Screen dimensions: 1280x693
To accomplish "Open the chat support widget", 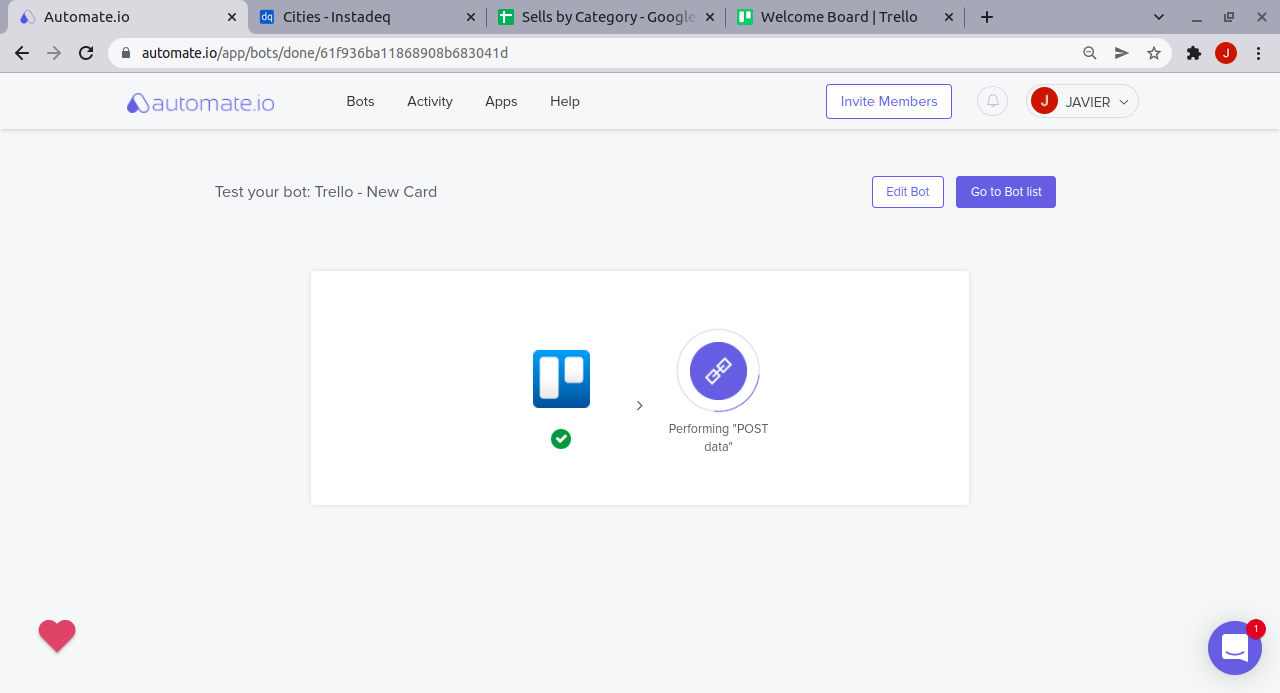I will coord(1234,648).
